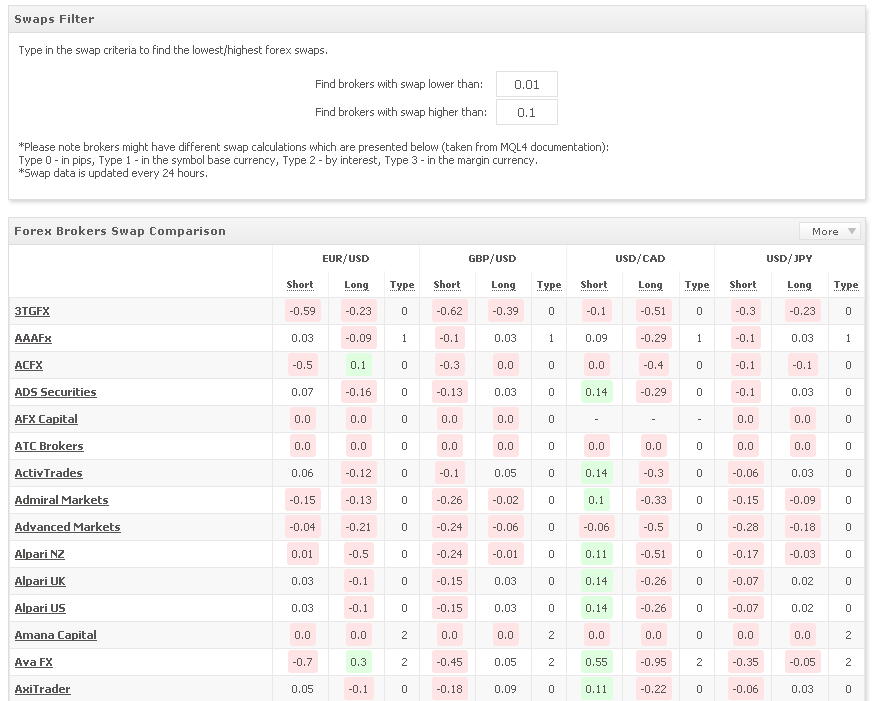Follow the AxiTrader broker link
Screen dimensions: 875x701
[x=42, y=689]
